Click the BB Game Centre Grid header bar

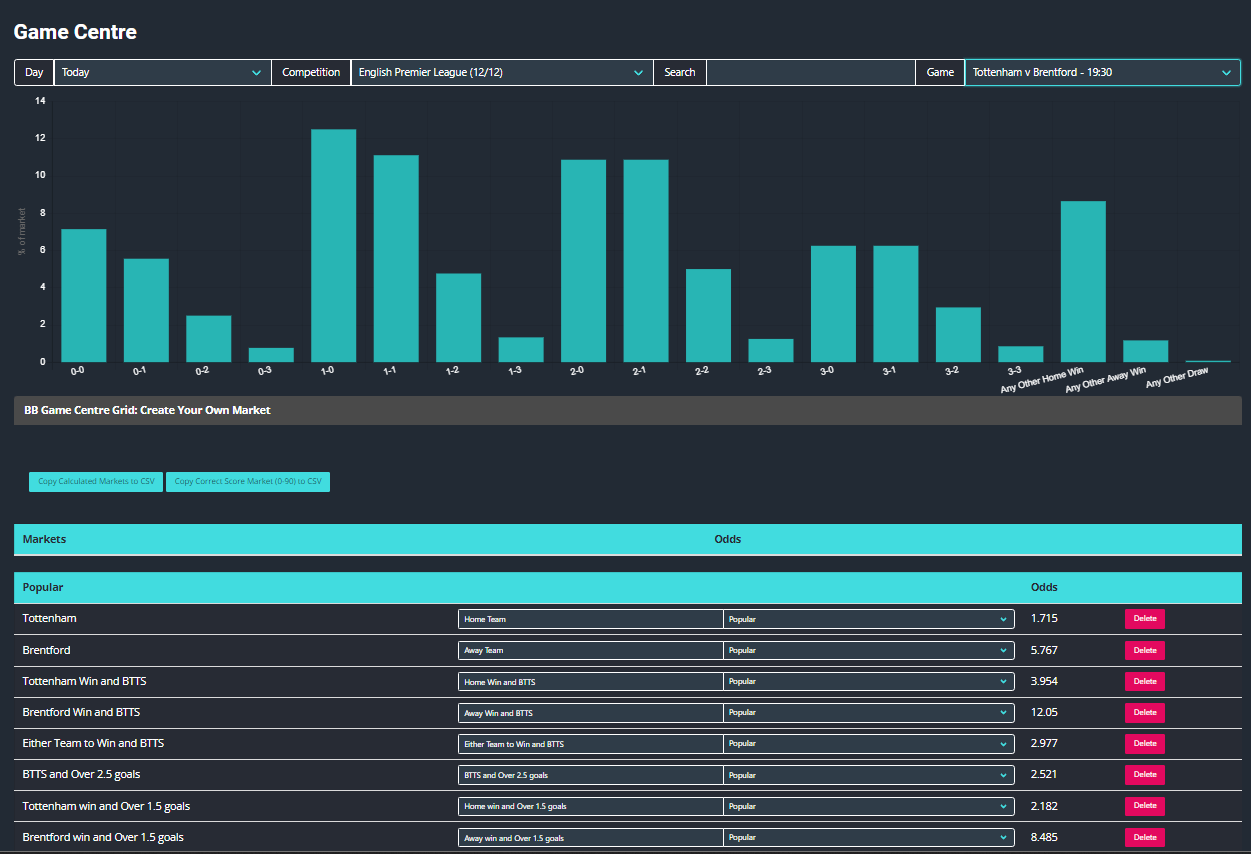coord(626,409)
